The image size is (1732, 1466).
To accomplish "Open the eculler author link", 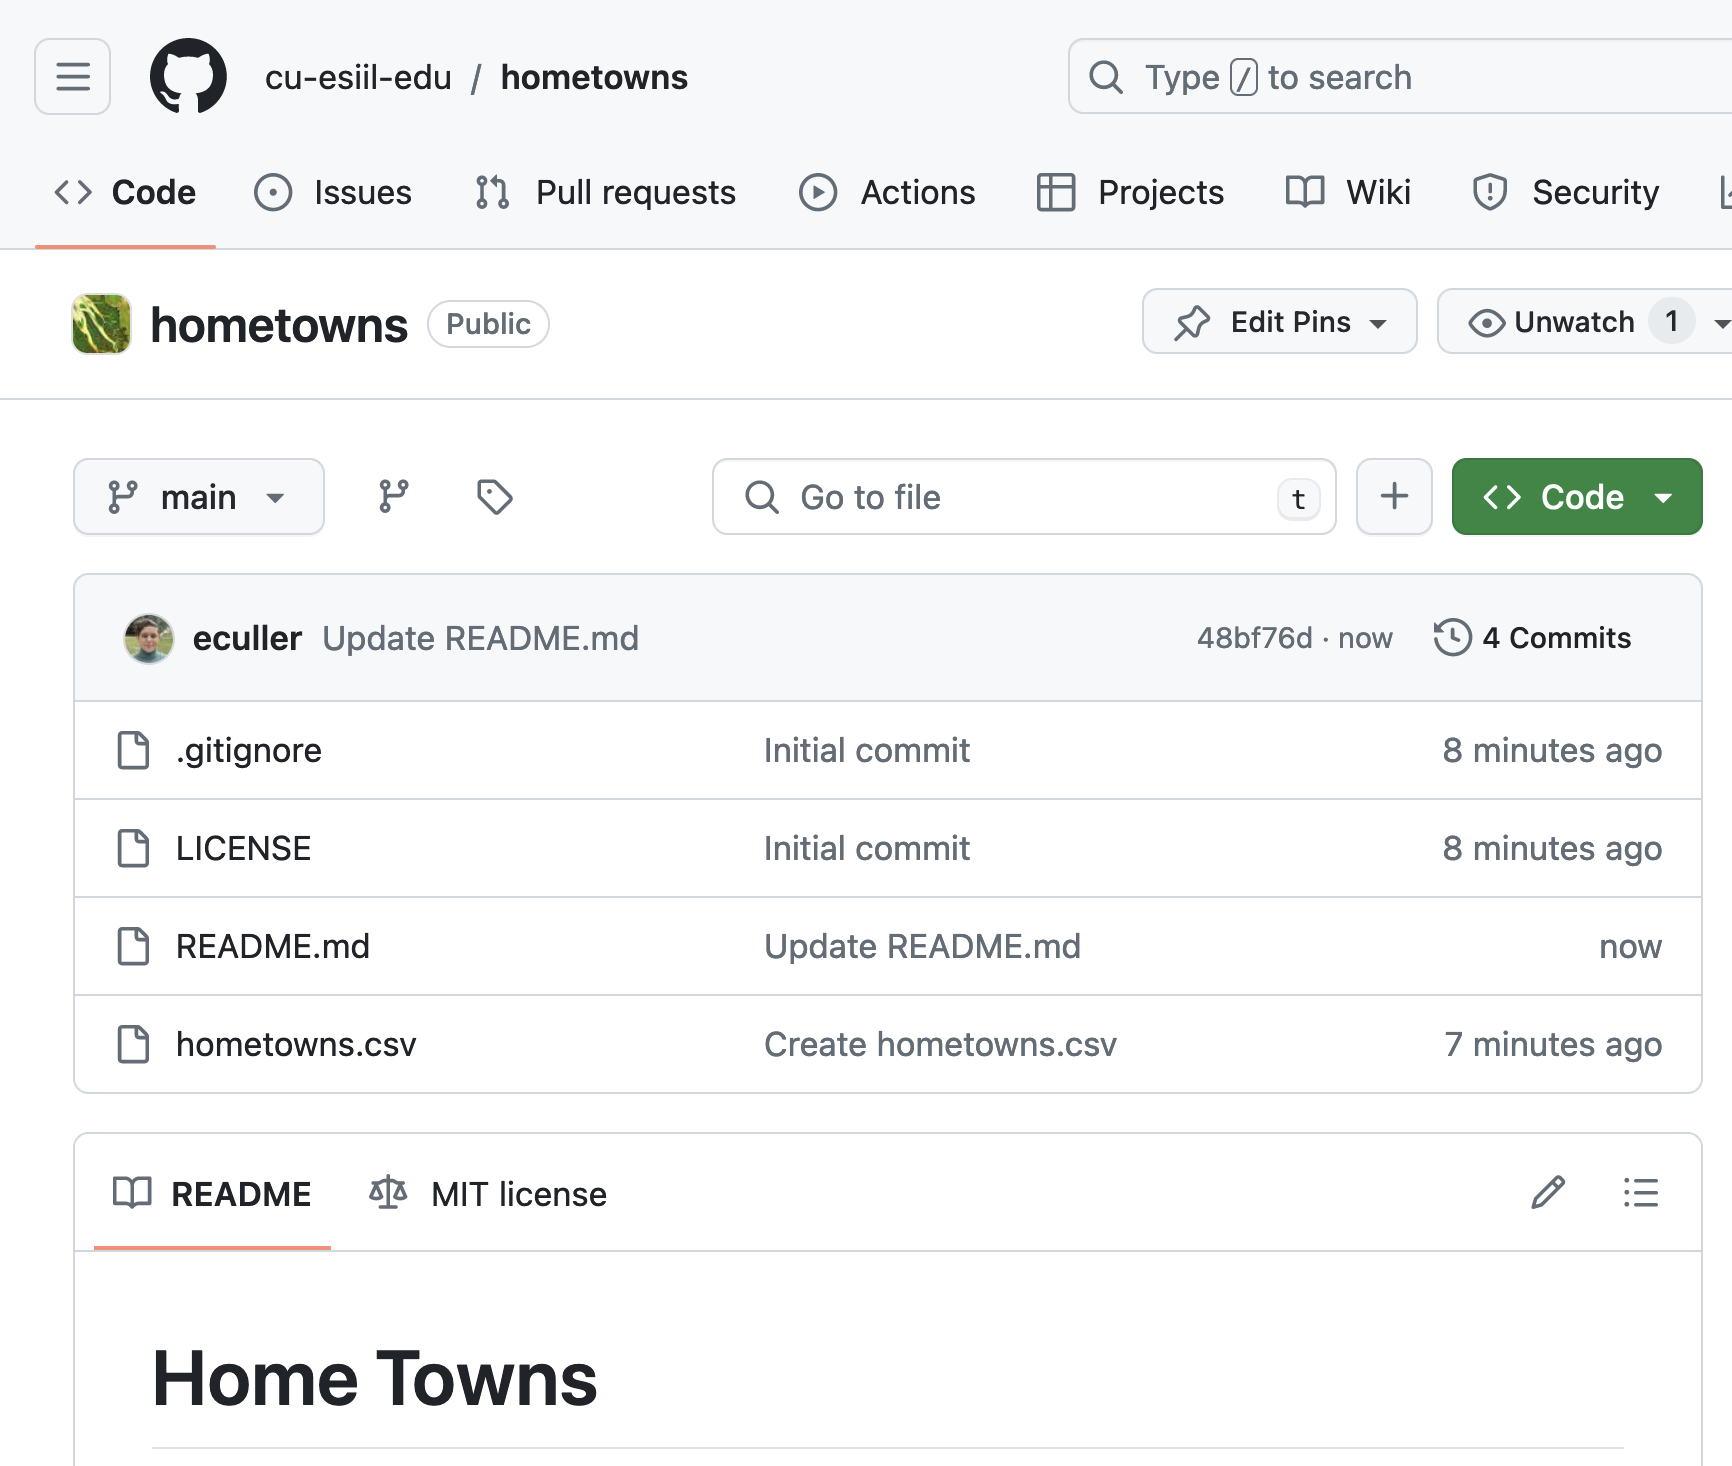I will [x=247, y=638].
